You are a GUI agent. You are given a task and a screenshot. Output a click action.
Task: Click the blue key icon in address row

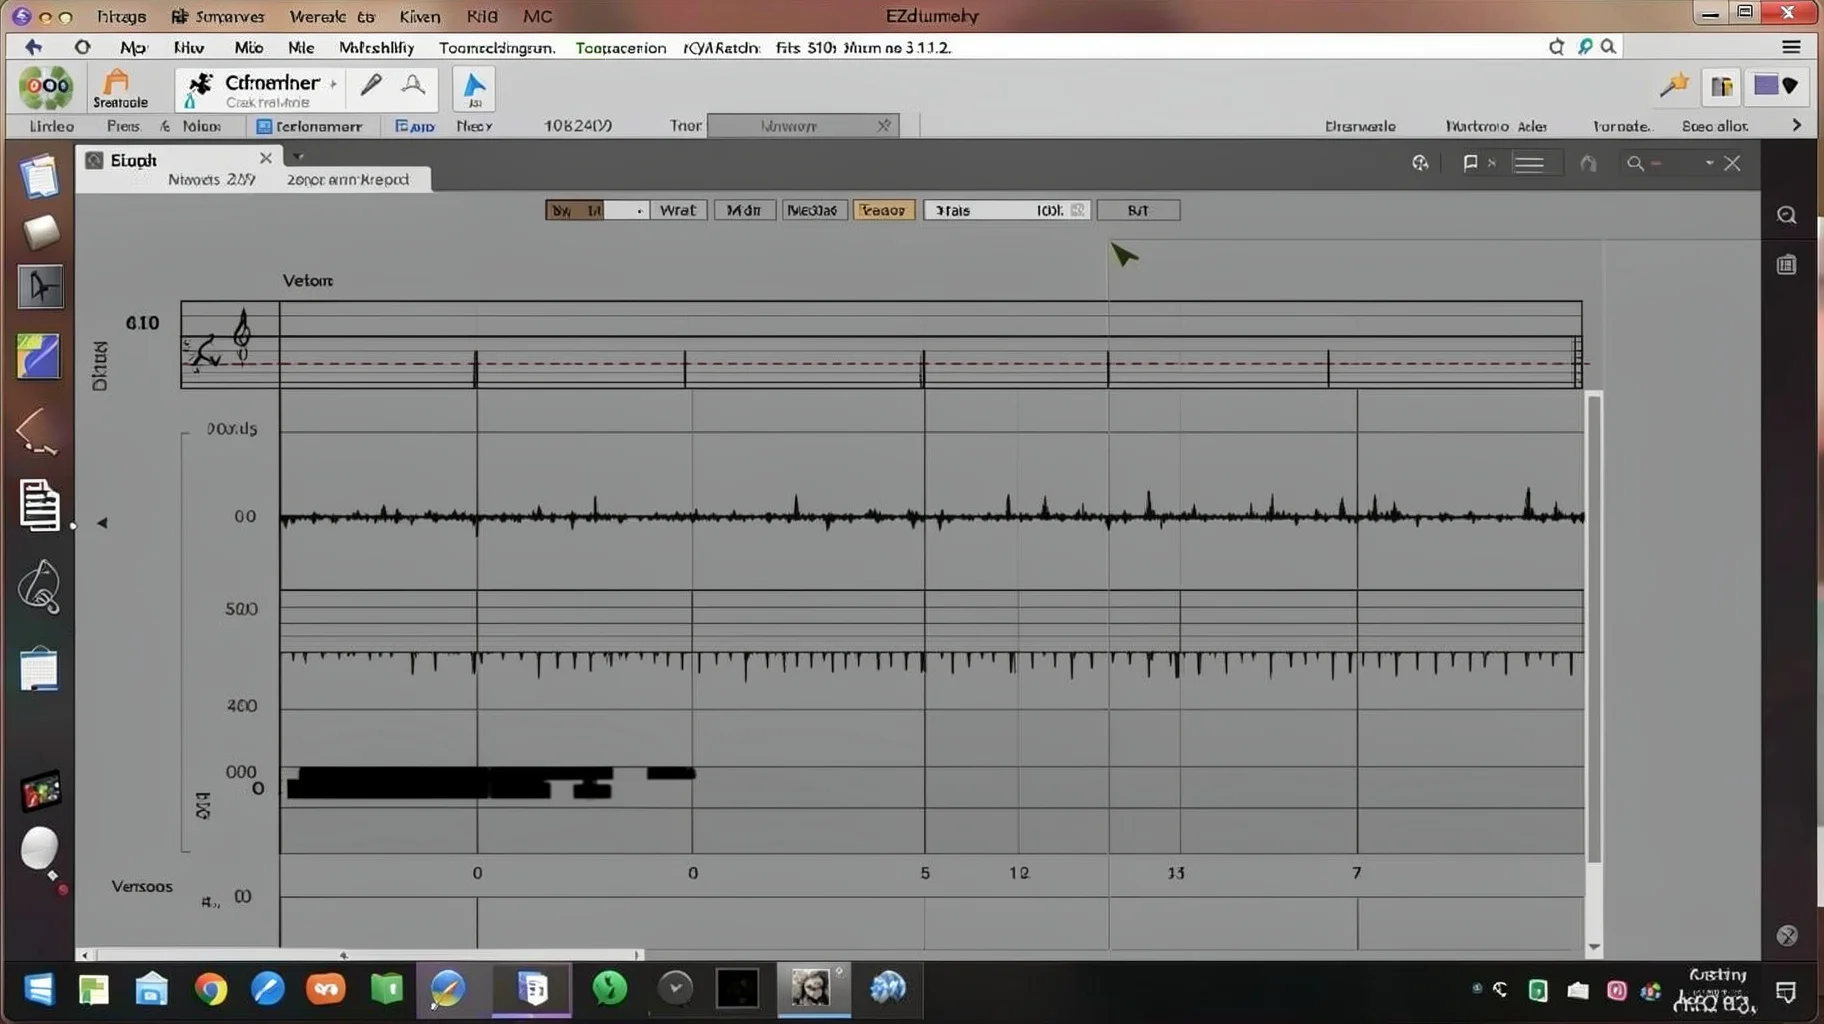(1584, 47)
